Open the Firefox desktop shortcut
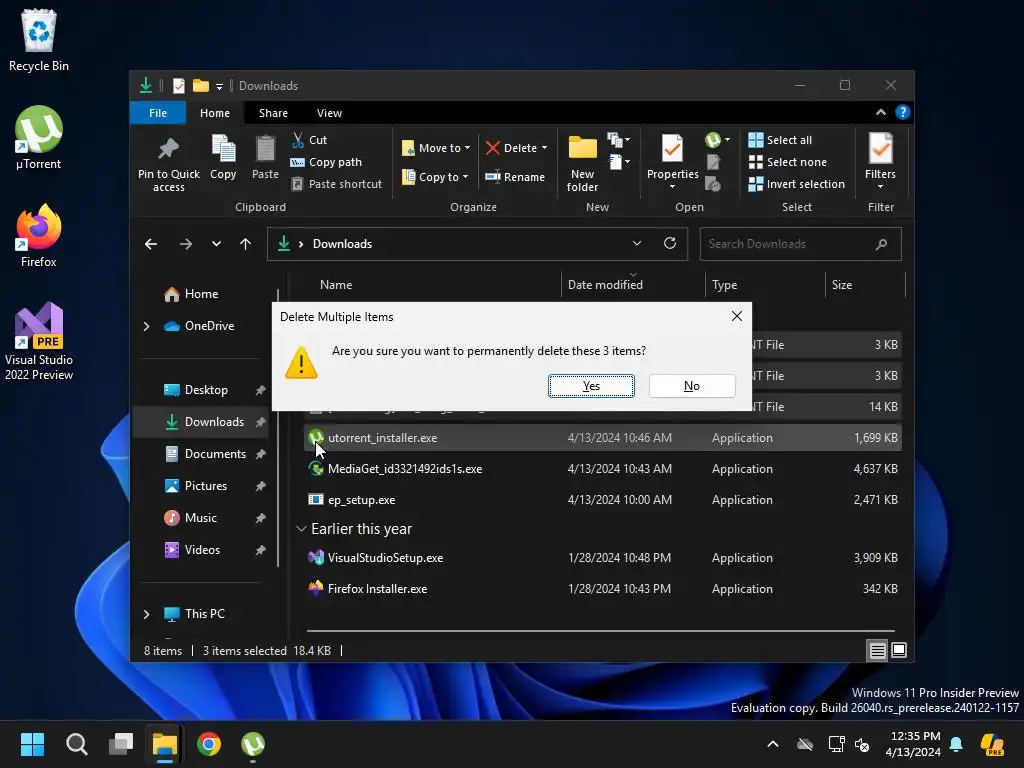The width and height of the screenshot is (1024, 768). 39,236
